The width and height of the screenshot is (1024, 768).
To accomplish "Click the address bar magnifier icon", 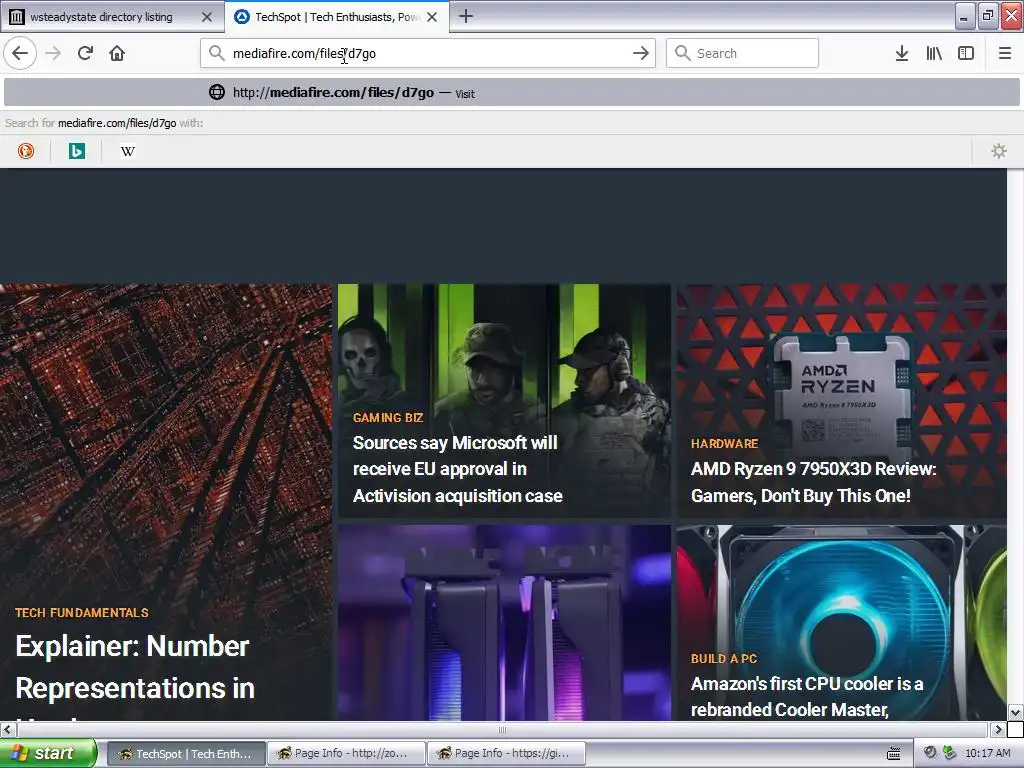I will click(x=216, y=53).
